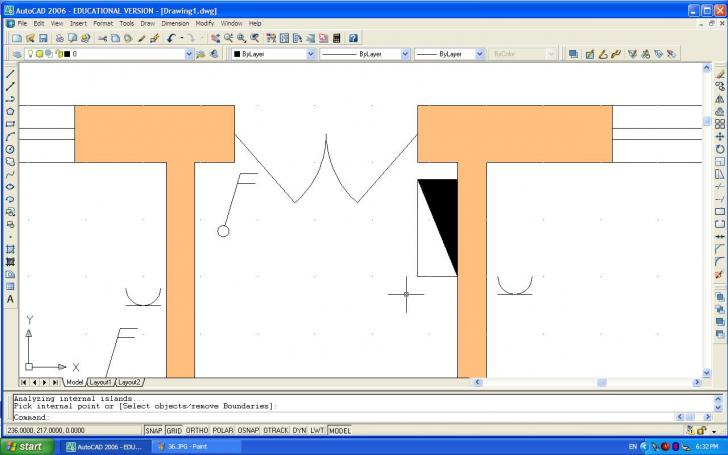The height and width of the screenshot is (455, 728).
Task: Select the Mirror tool in Modify toolbar
Action: pyautogui.click(x=720, y=99)
